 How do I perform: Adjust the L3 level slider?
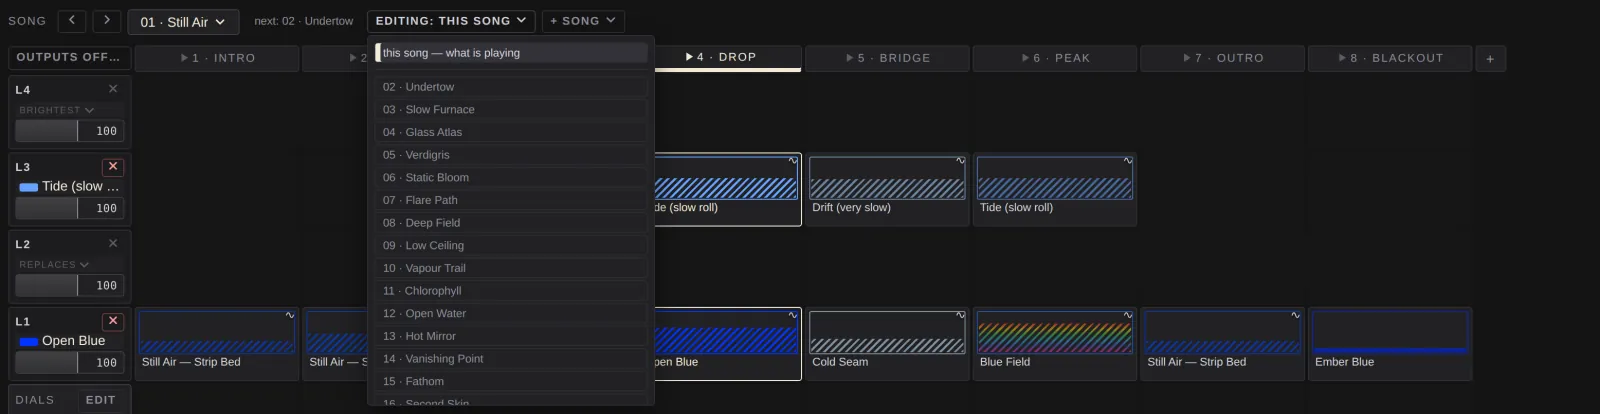pos(47,208)
